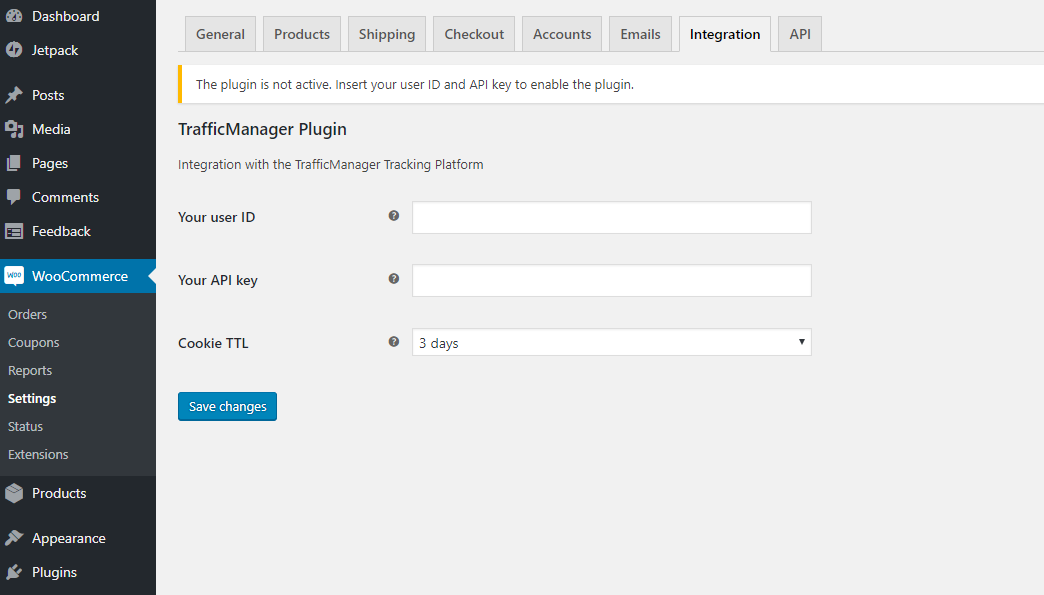Click the Jetpack logo icon
Screen dimensions: 1044x595
point(13,50)
